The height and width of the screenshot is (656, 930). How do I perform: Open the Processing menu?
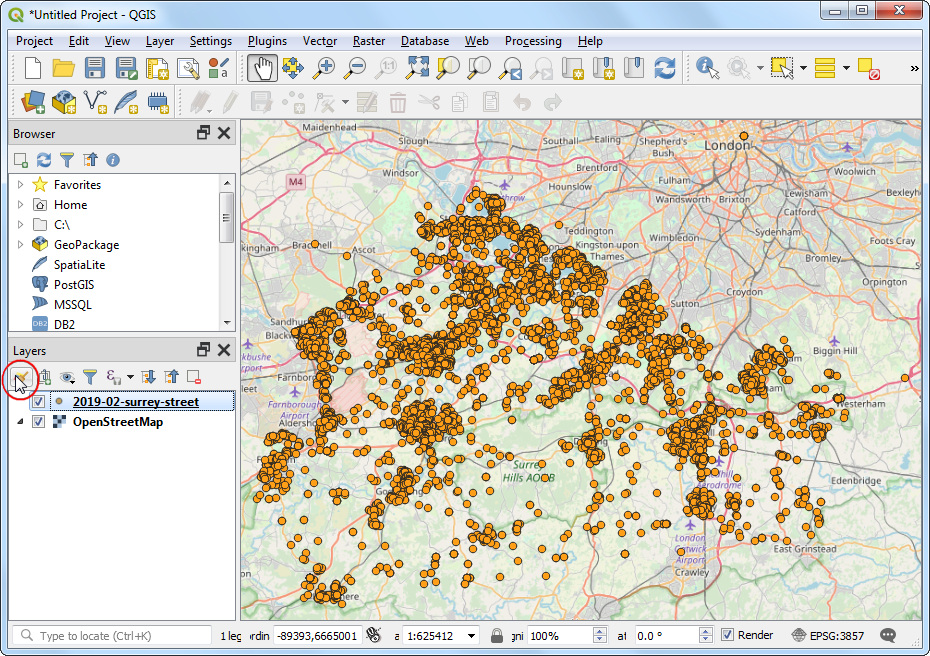click(532, 41)
